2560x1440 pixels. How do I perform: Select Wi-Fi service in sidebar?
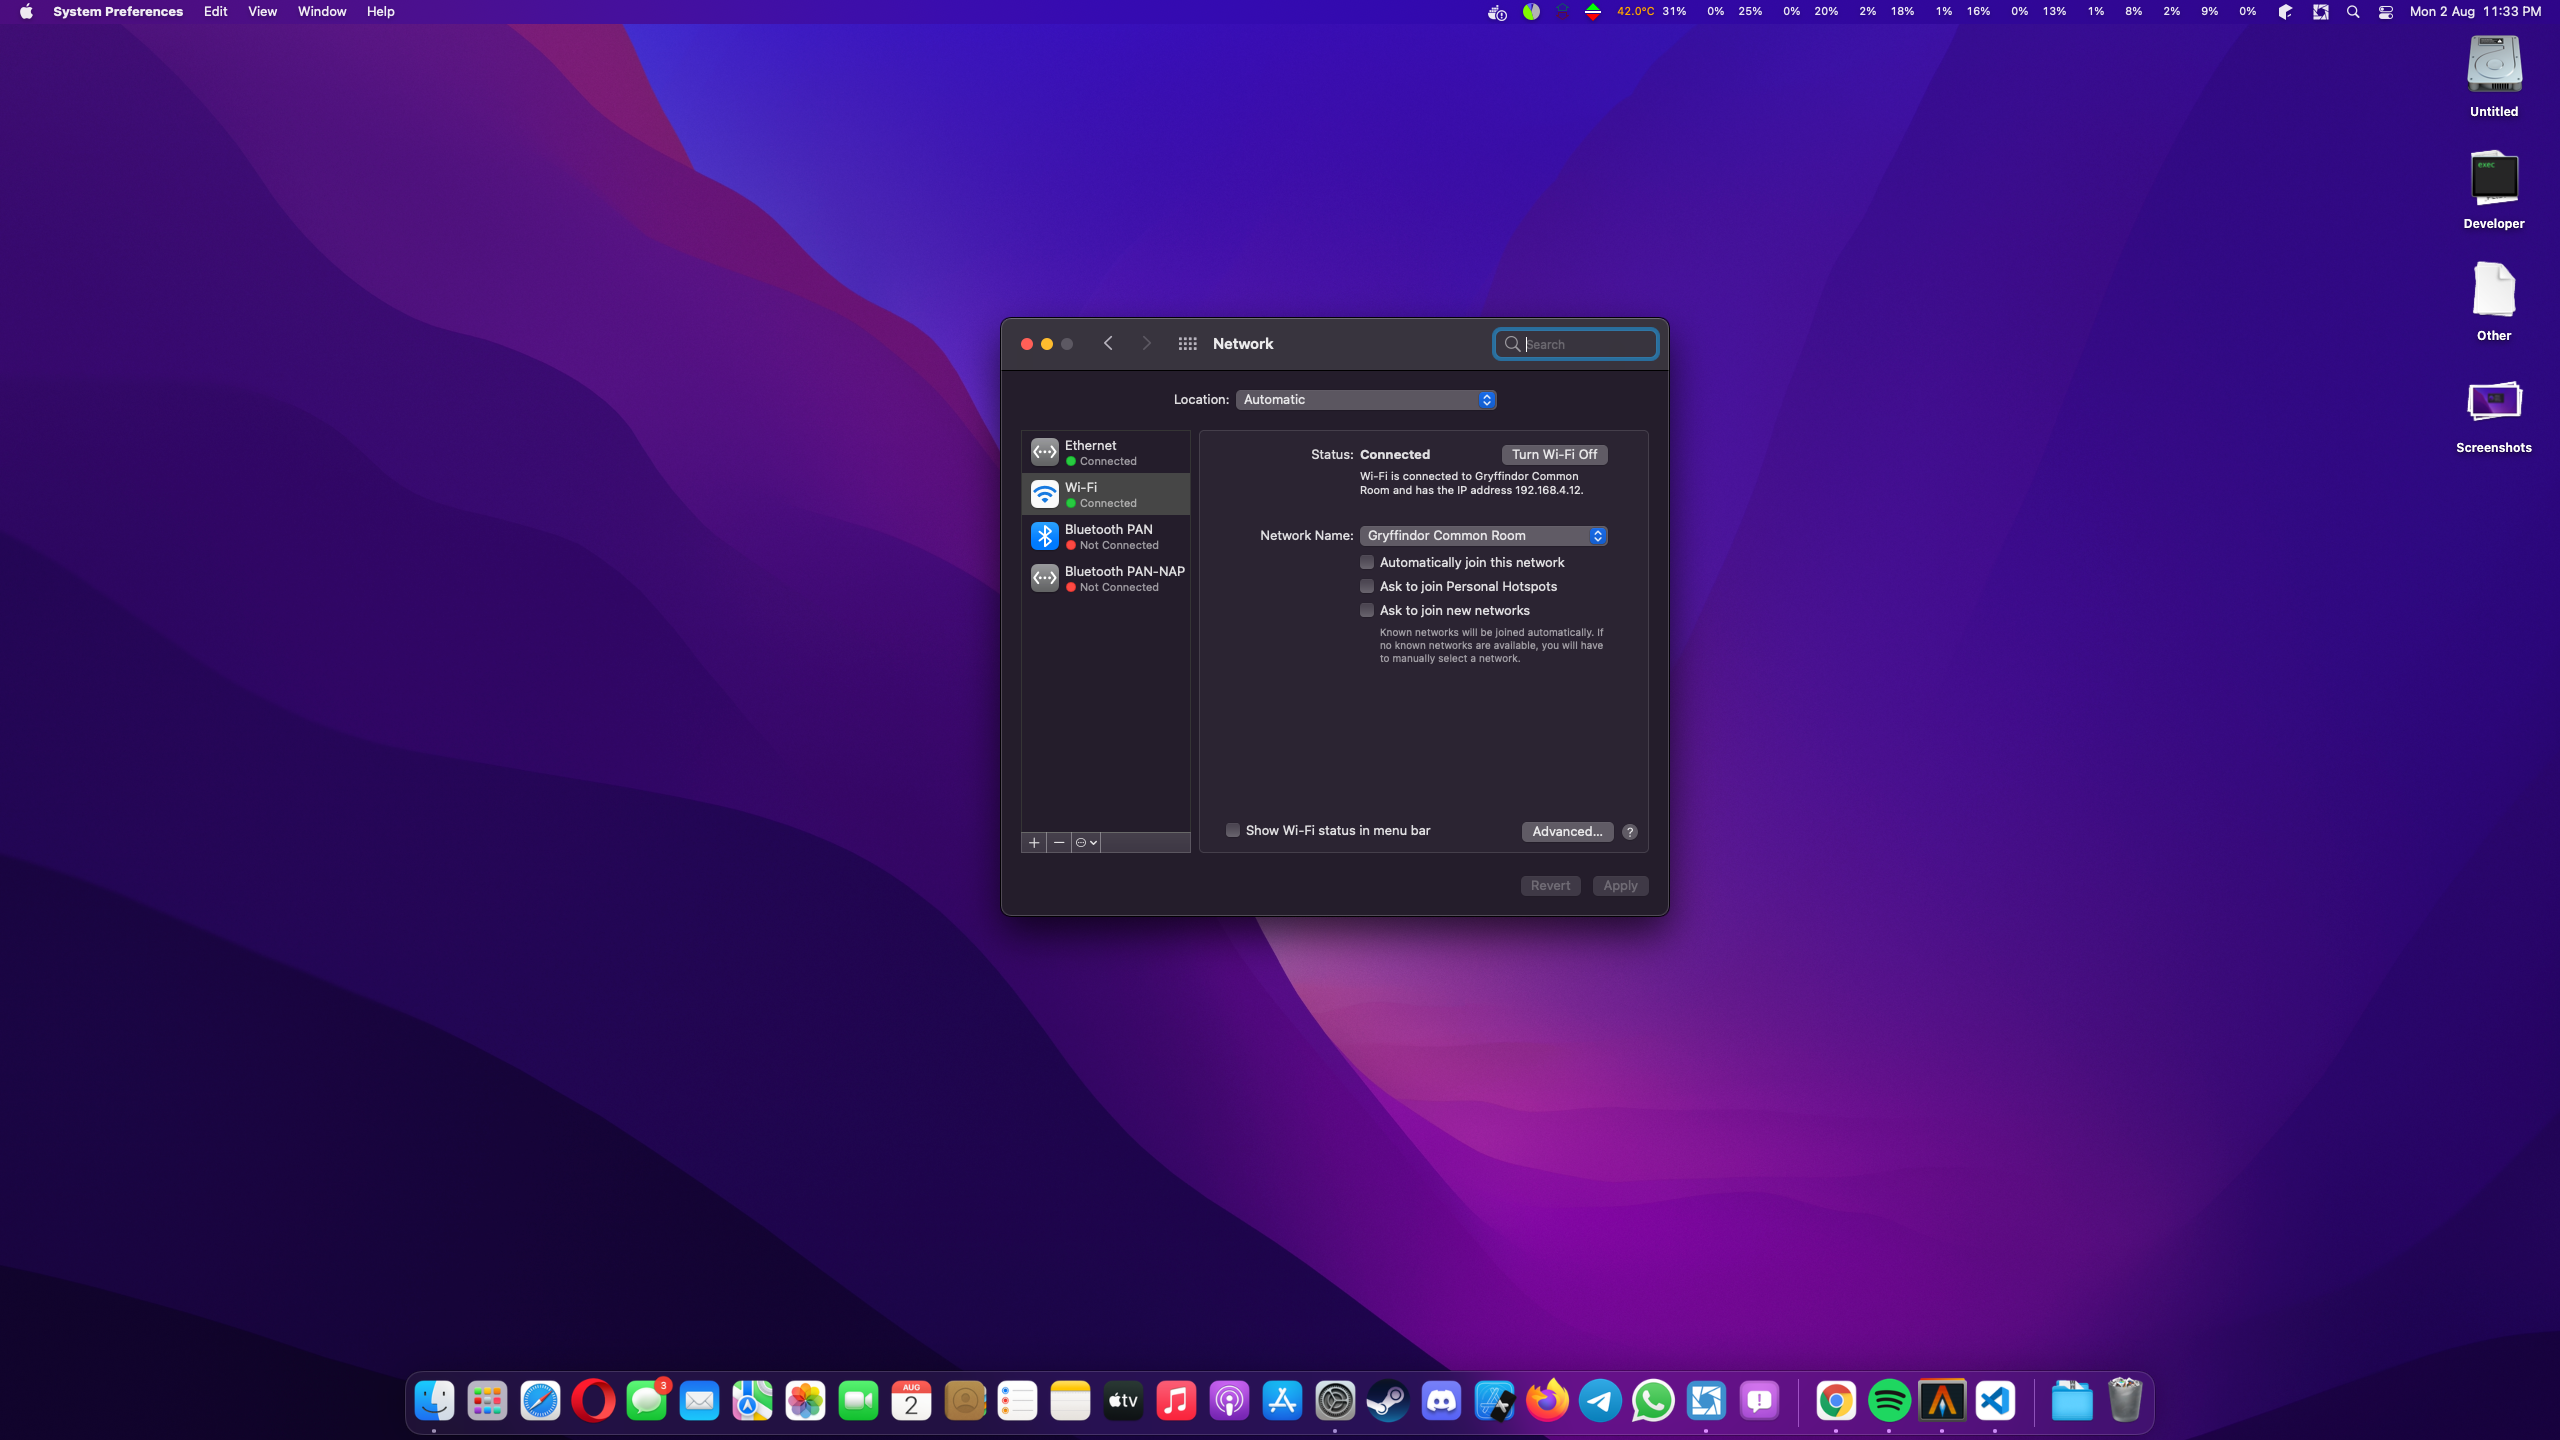(x=1105, y=494)
